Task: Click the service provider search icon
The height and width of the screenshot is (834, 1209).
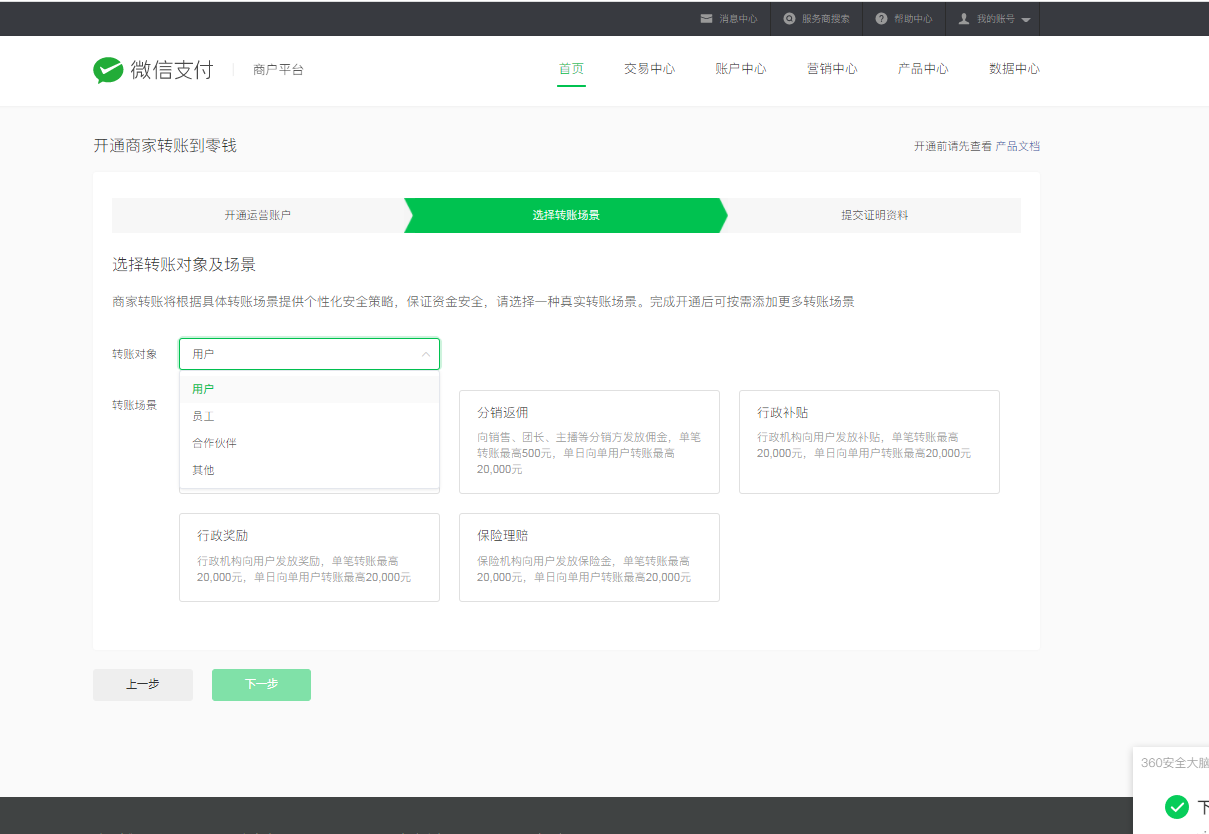Action: click(x=789, y=19)
